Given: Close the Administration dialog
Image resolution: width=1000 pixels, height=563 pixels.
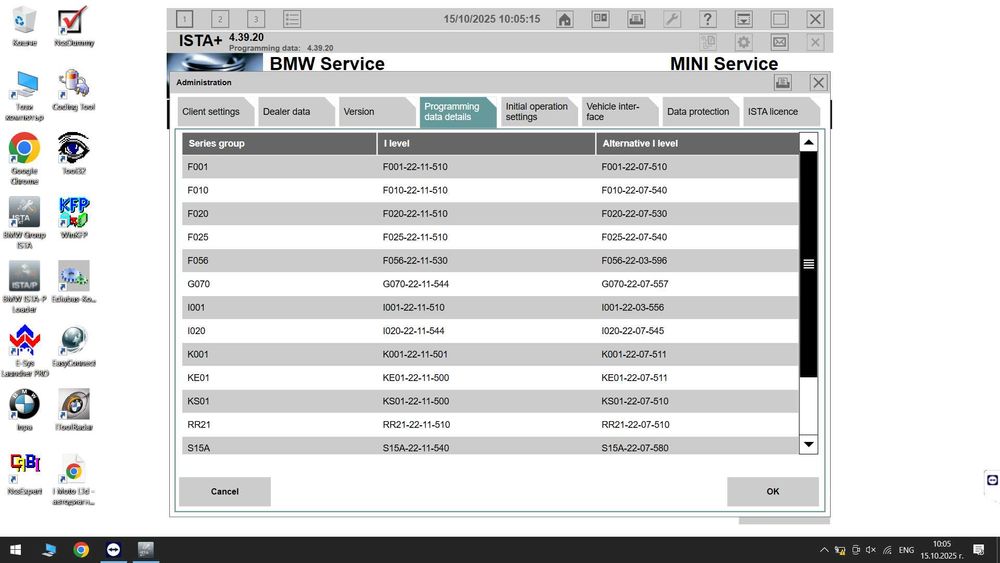Looking at the screenshot, I should pos(818,82).
